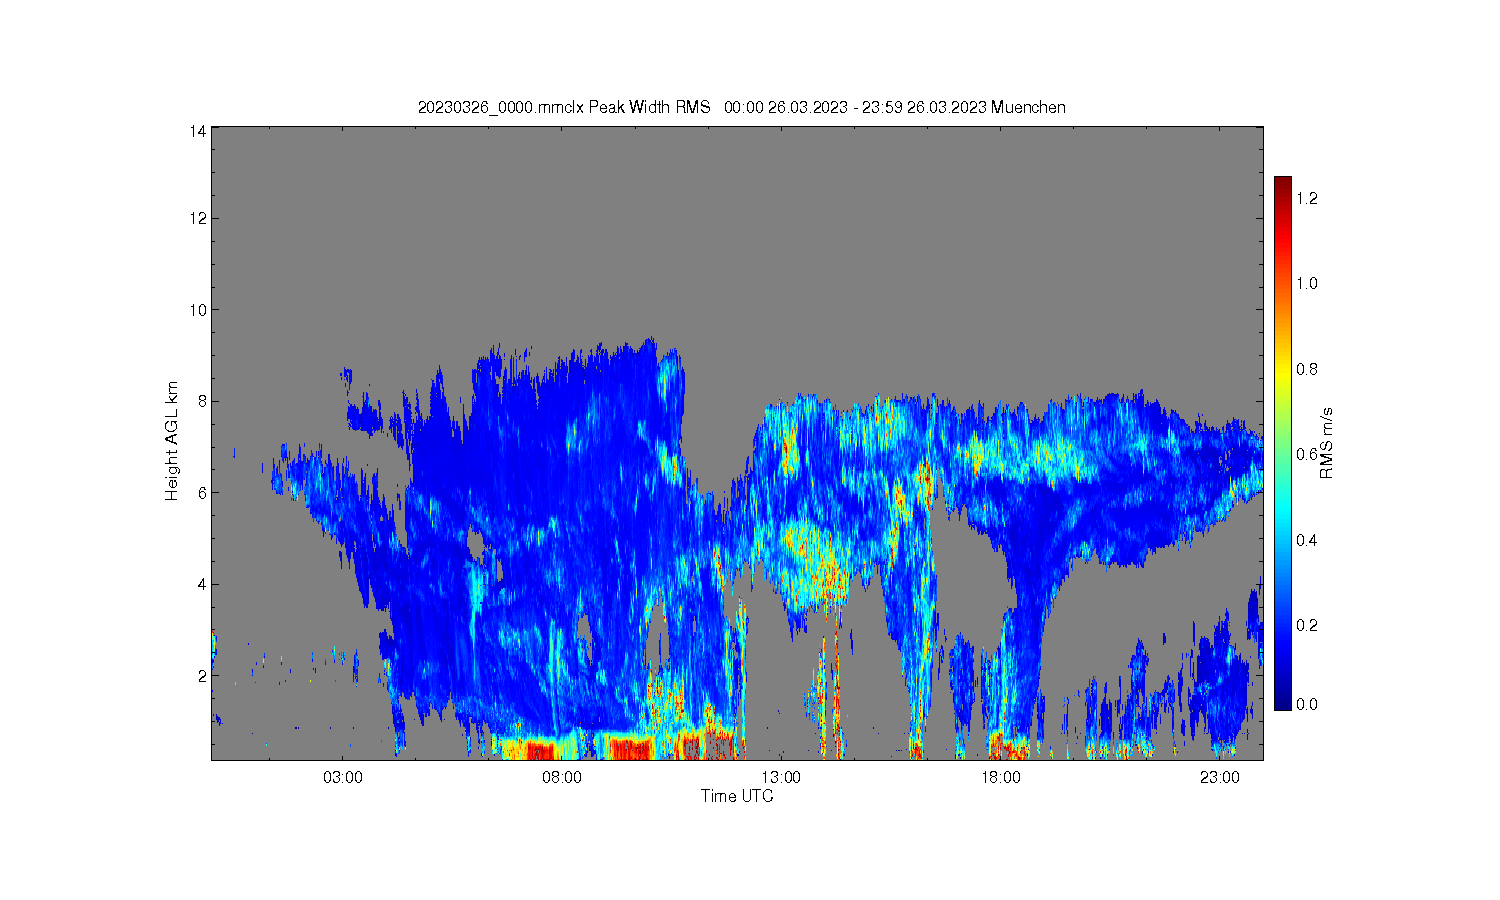Click the height tick label 12
Screen dimensions: 1500x900
click(199, 218)
